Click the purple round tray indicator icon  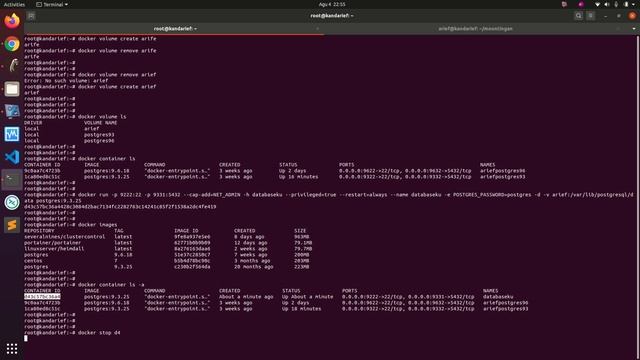point(581,4)
